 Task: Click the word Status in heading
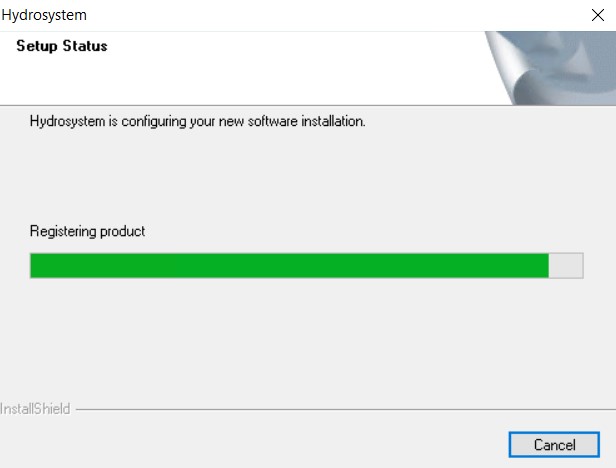[x=85, y=46]
